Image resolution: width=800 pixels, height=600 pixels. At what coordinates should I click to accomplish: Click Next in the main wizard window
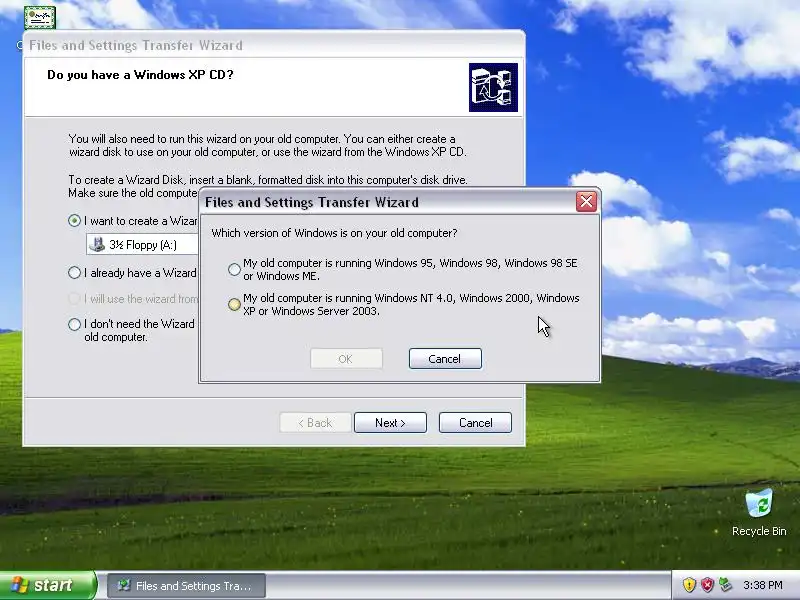pos(390,422)
